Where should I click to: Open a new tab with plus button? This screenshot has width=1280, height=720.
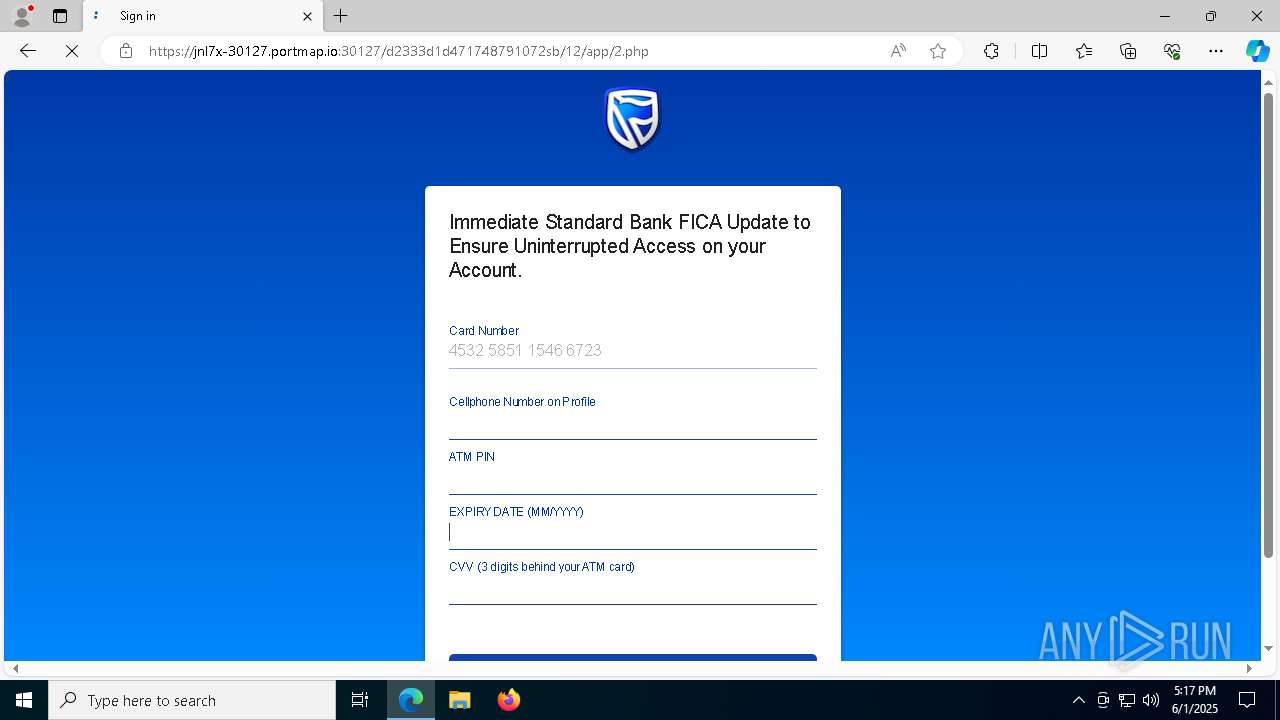click(x=341, y=16)
